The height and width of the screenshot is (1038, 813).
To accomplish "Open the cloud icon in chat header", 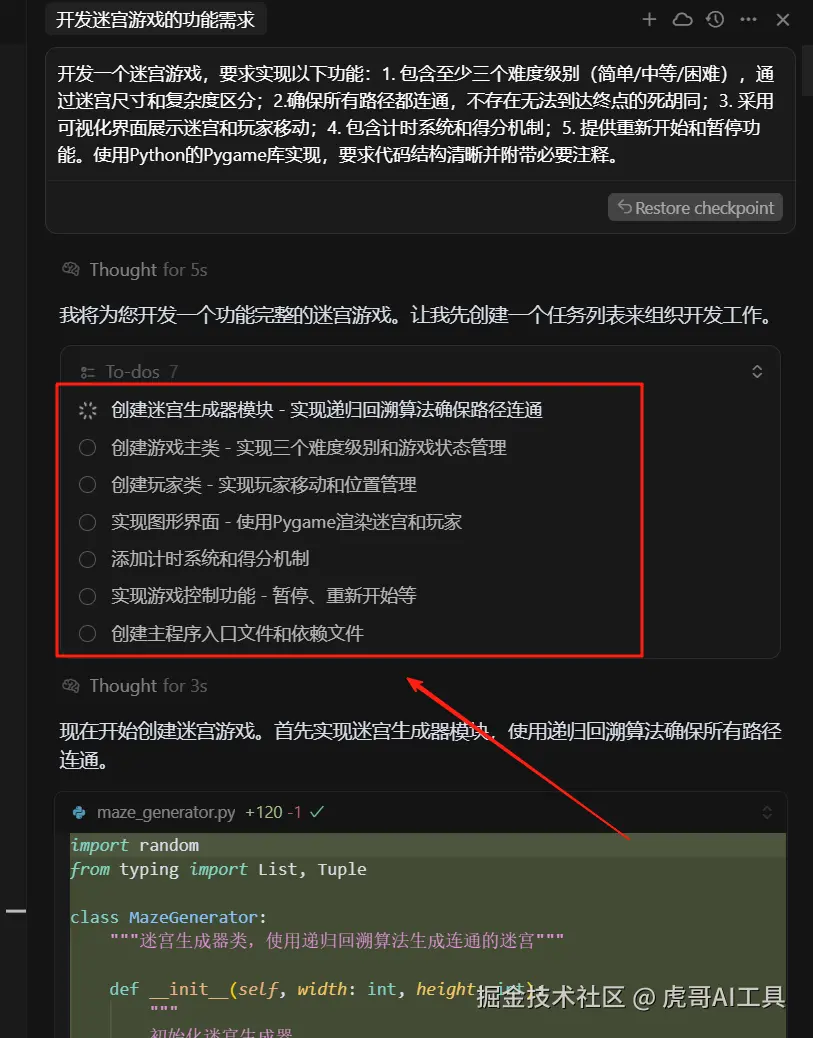I will tap(683, 20).
